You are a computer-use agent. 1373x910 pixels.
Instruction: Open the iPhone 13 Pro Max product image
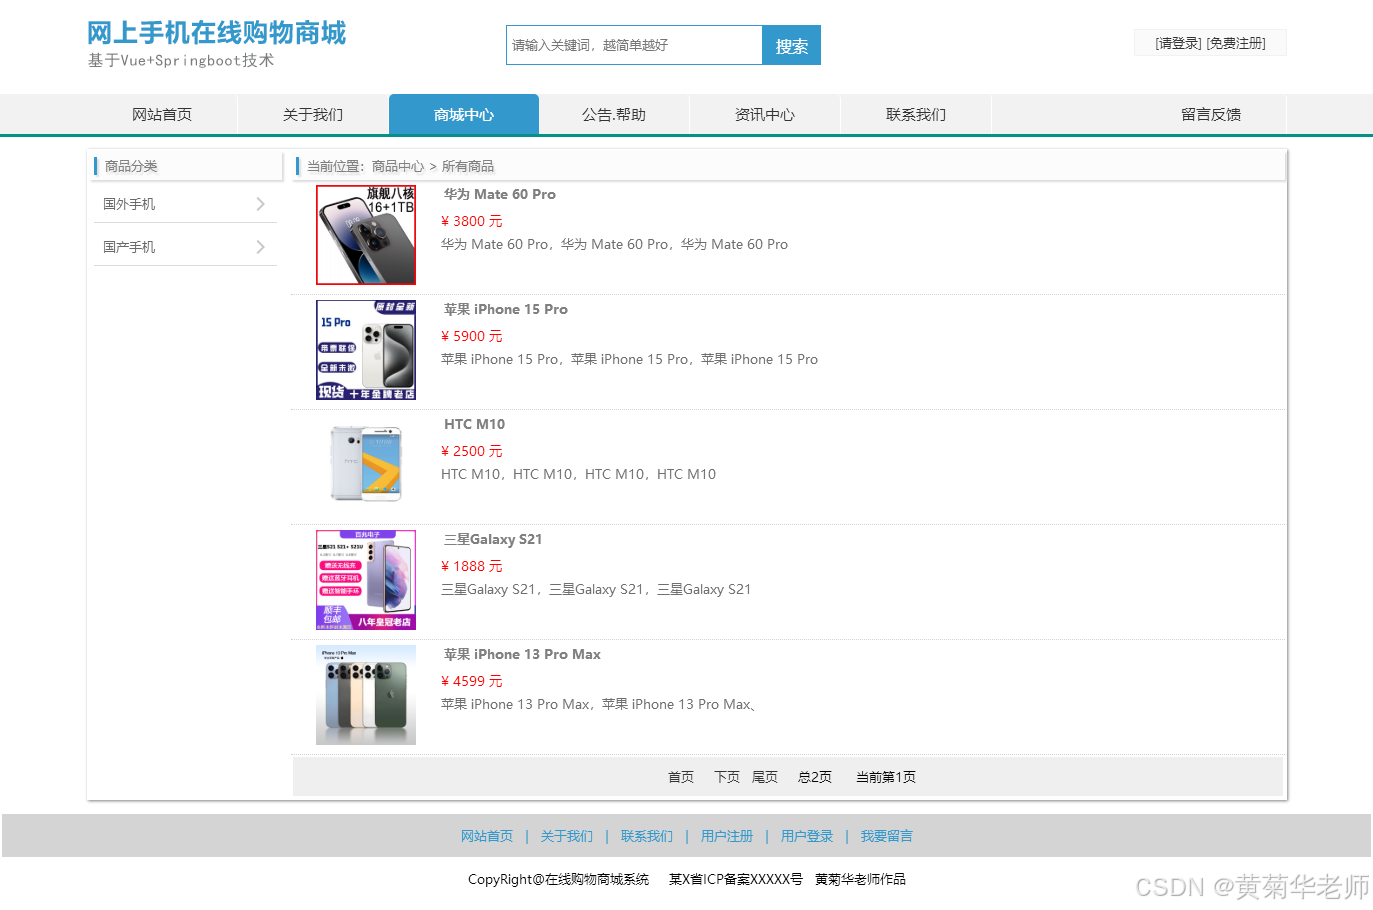coord(366,695)
